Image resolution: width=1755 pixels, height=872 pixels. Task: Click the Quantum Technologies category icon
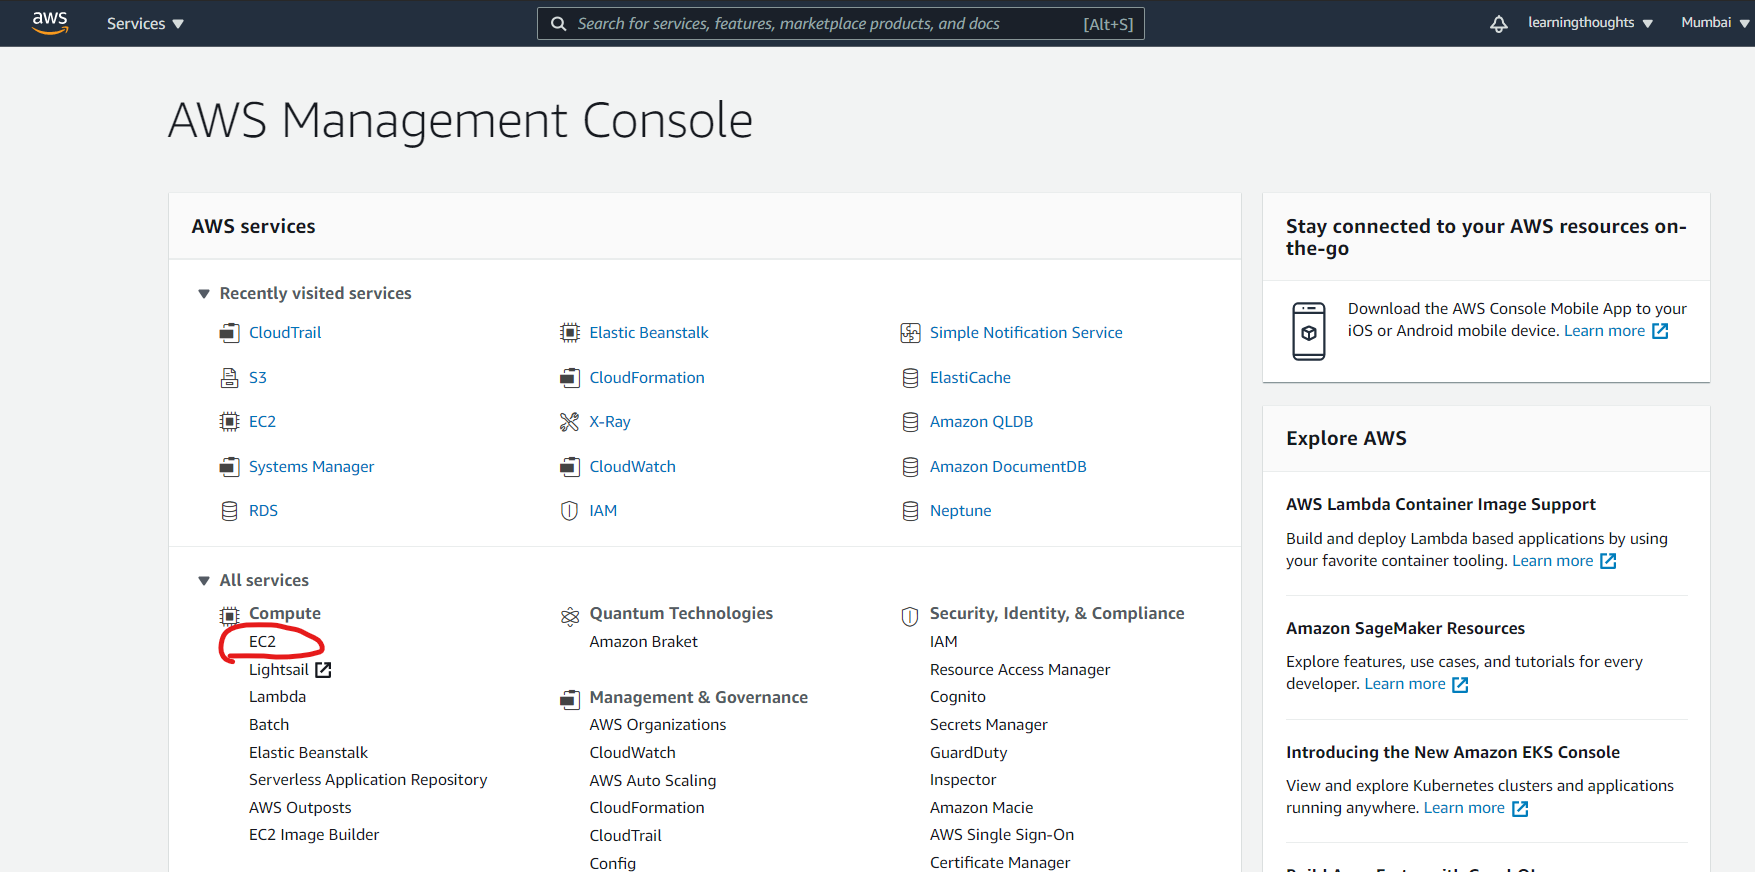pos(570,616)
